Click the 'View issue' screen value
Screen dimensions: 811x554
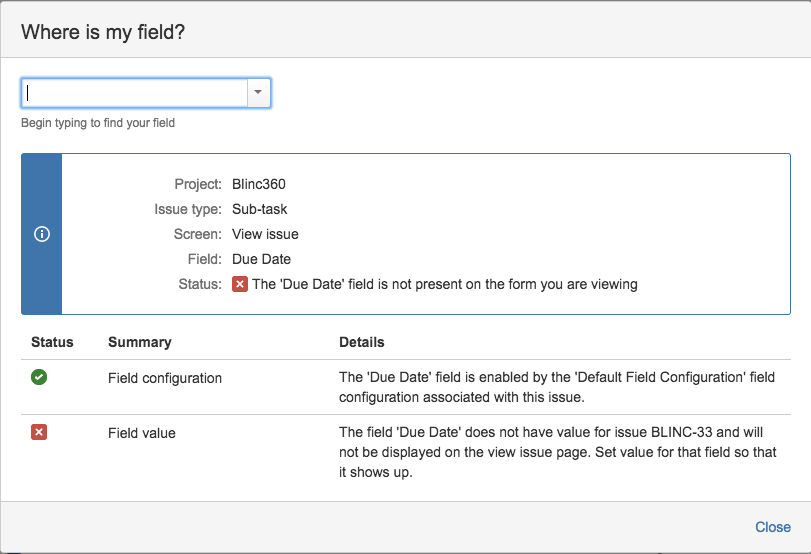click(x=265, y=234)
